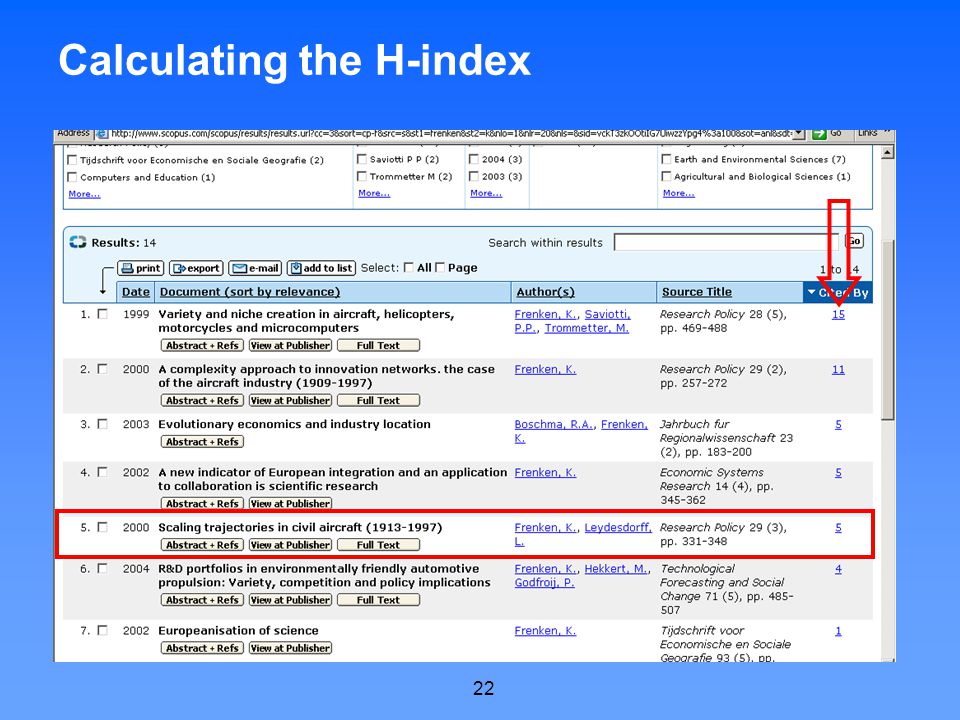Select checkbox for result 2
The width and height of the screenshot is (960, 720).
(103, 369)
